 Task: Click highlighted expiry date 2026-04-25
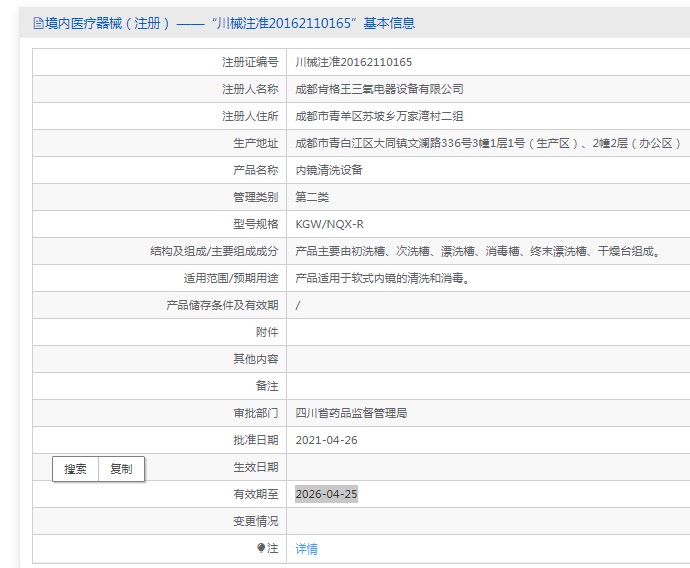[326, 494]
